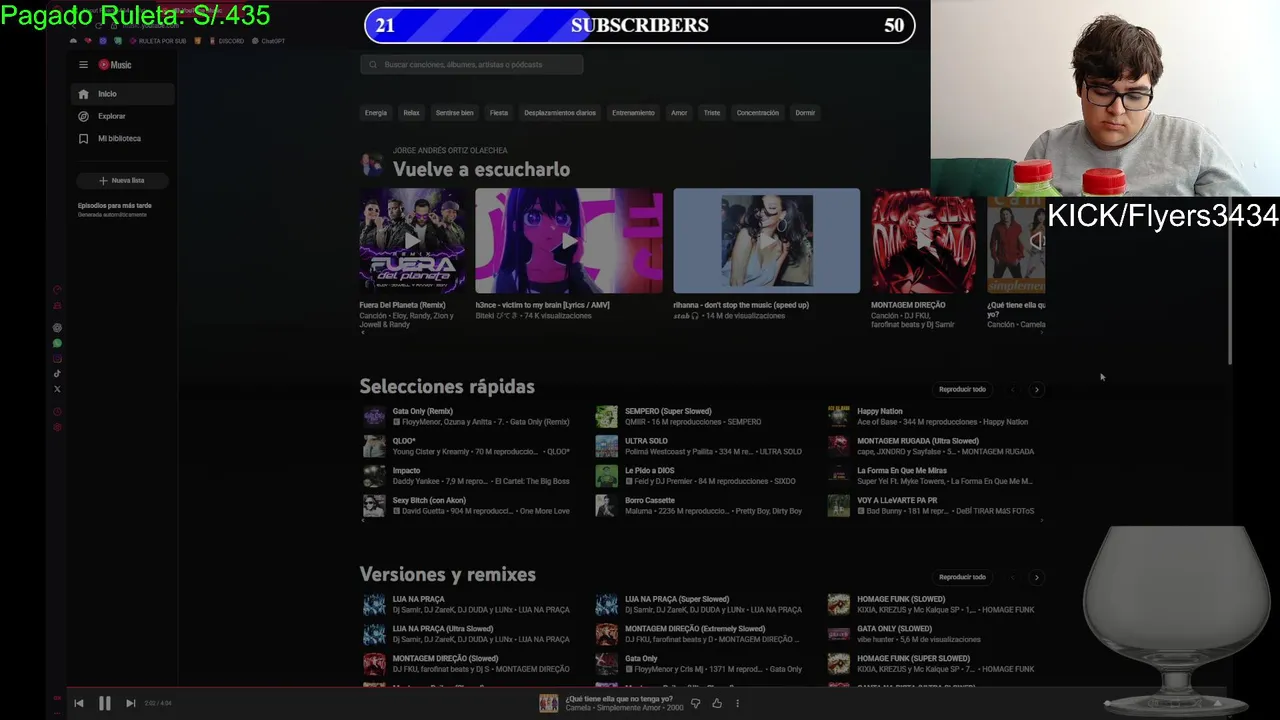Toggle the YouTube Music hamburger menu

[84, 65]
